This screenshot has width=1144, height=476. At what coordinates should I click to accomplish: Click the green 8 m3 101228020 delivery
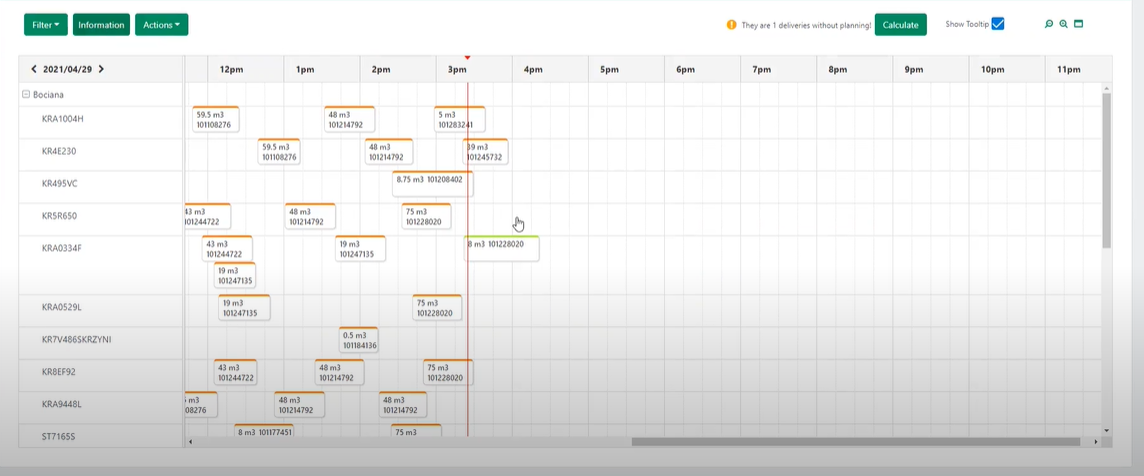[502, 249]
